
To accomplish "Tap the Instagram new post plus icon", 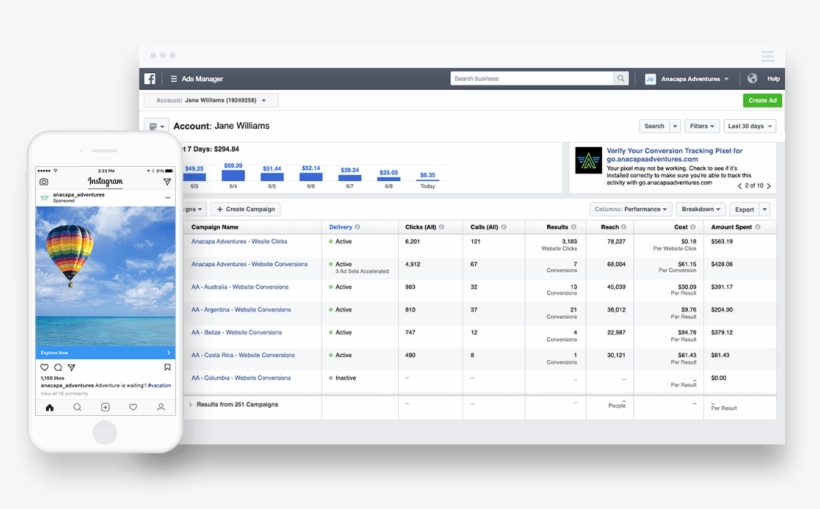I will [x=105, y=407].
